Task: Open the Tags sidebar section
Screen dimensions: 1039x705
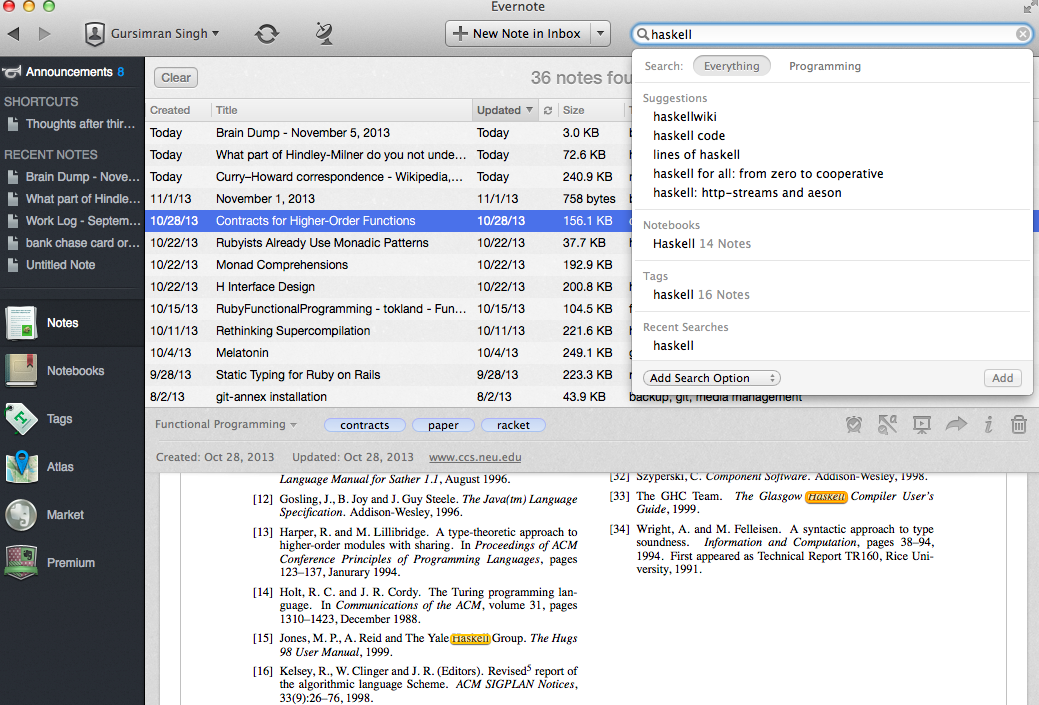Action: (72, 419)
